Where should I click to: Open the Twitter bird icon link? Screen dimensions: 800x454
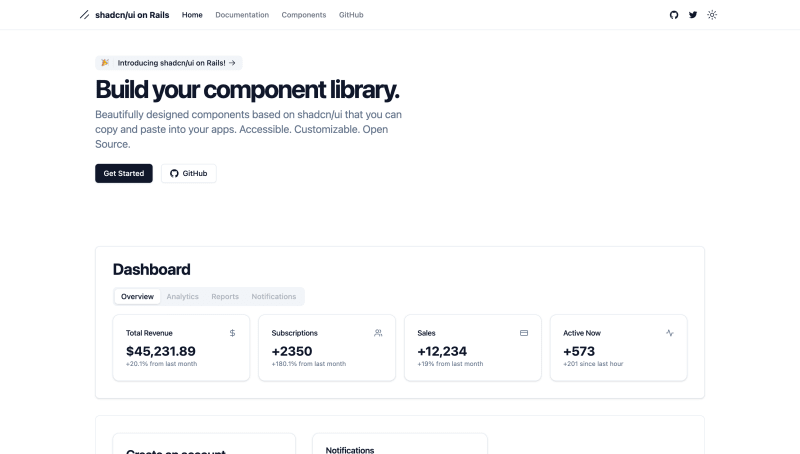693,15
